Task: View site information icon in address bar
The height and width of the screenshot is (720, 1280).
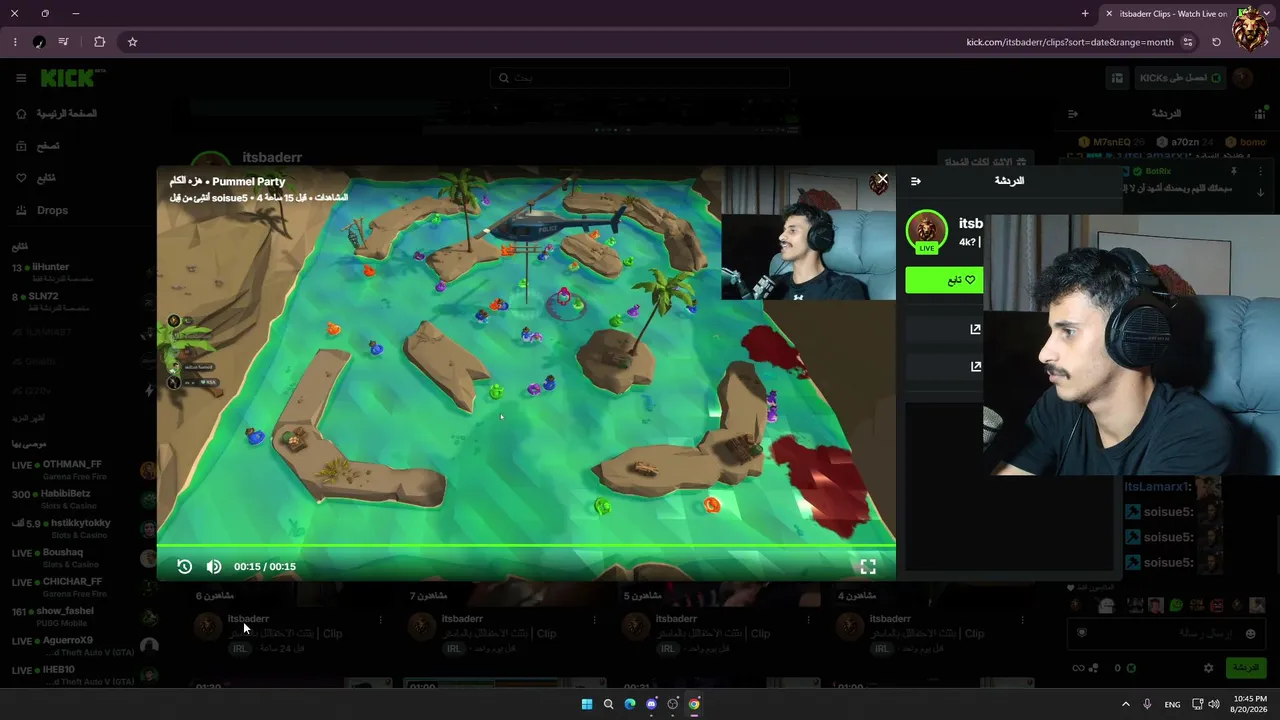Action: coord(1188,42)
